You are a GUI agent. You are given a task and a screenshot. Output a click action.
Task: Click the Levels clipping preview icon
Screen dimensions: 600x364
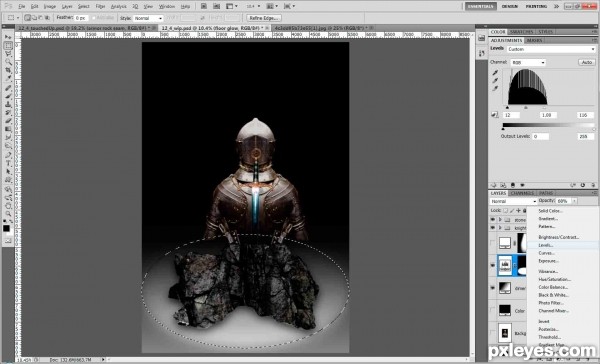(494, 114)
